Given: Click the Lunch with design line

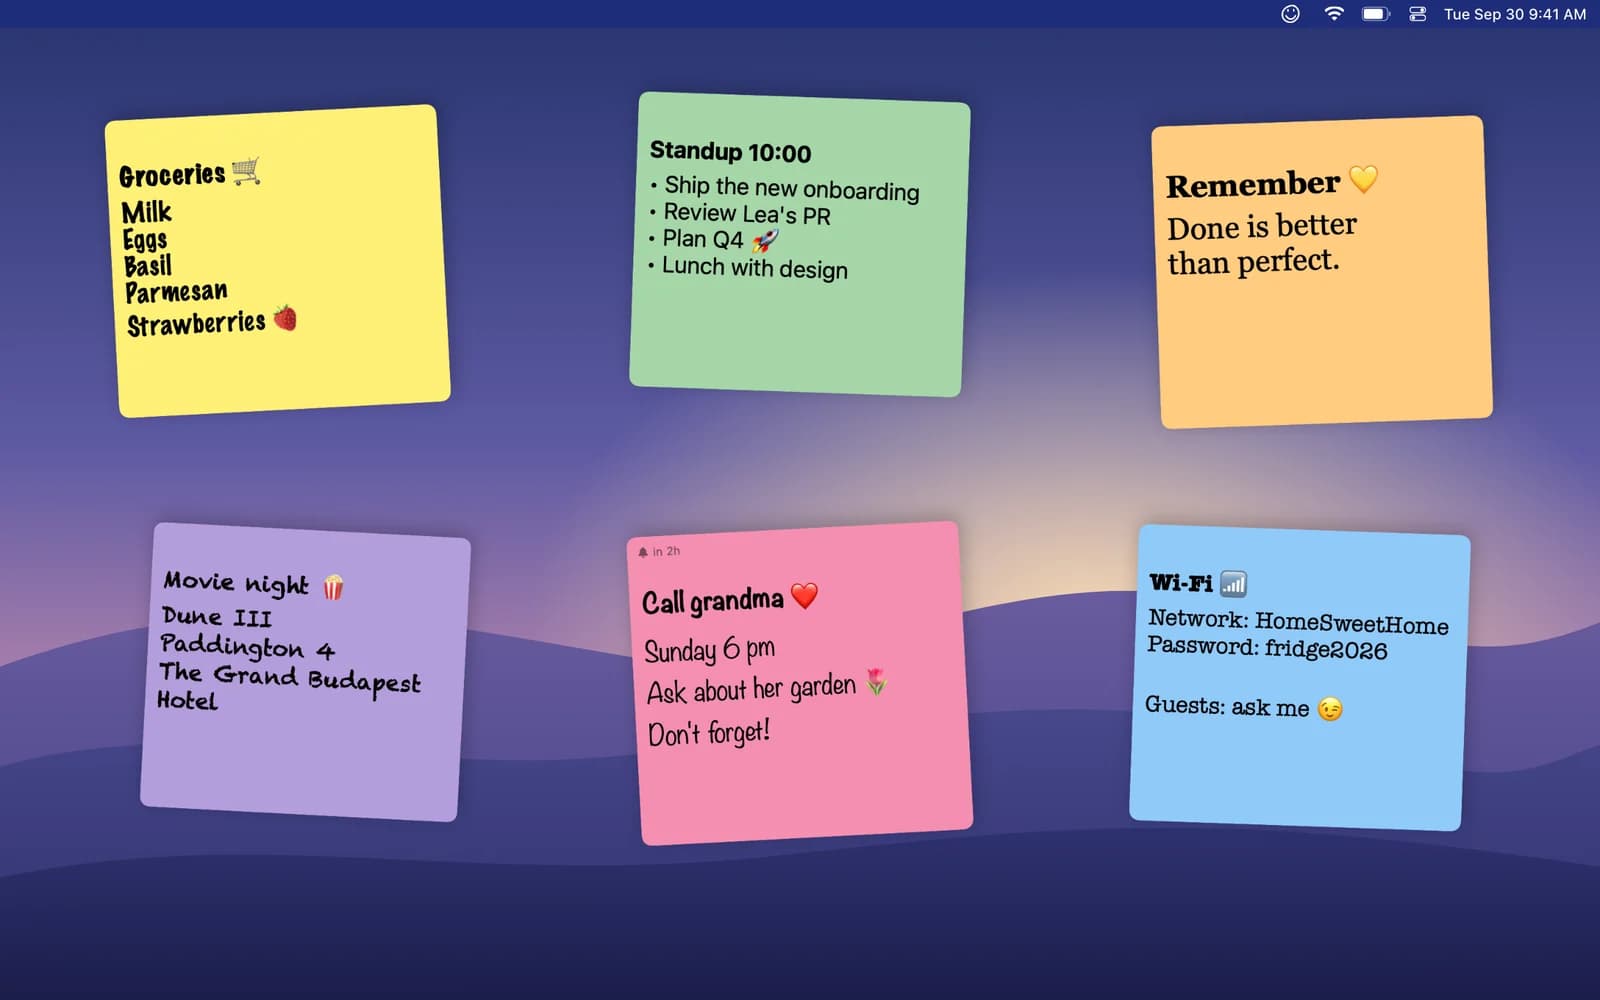Looking at the screenshot, I should tap(748, 267).
